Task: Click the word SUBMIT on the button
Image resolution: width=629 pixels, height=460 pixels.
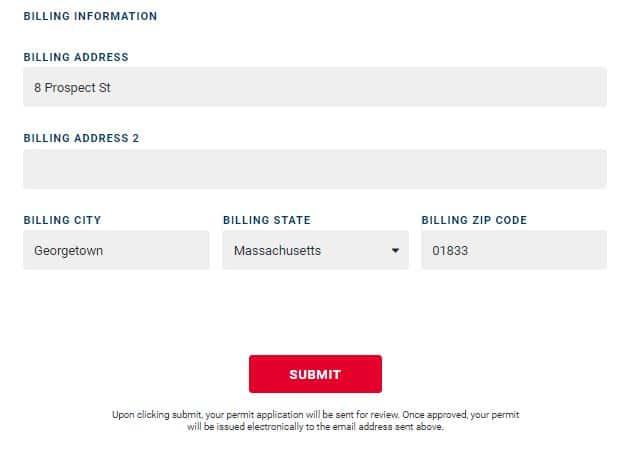Action: [x=315, y=375]
